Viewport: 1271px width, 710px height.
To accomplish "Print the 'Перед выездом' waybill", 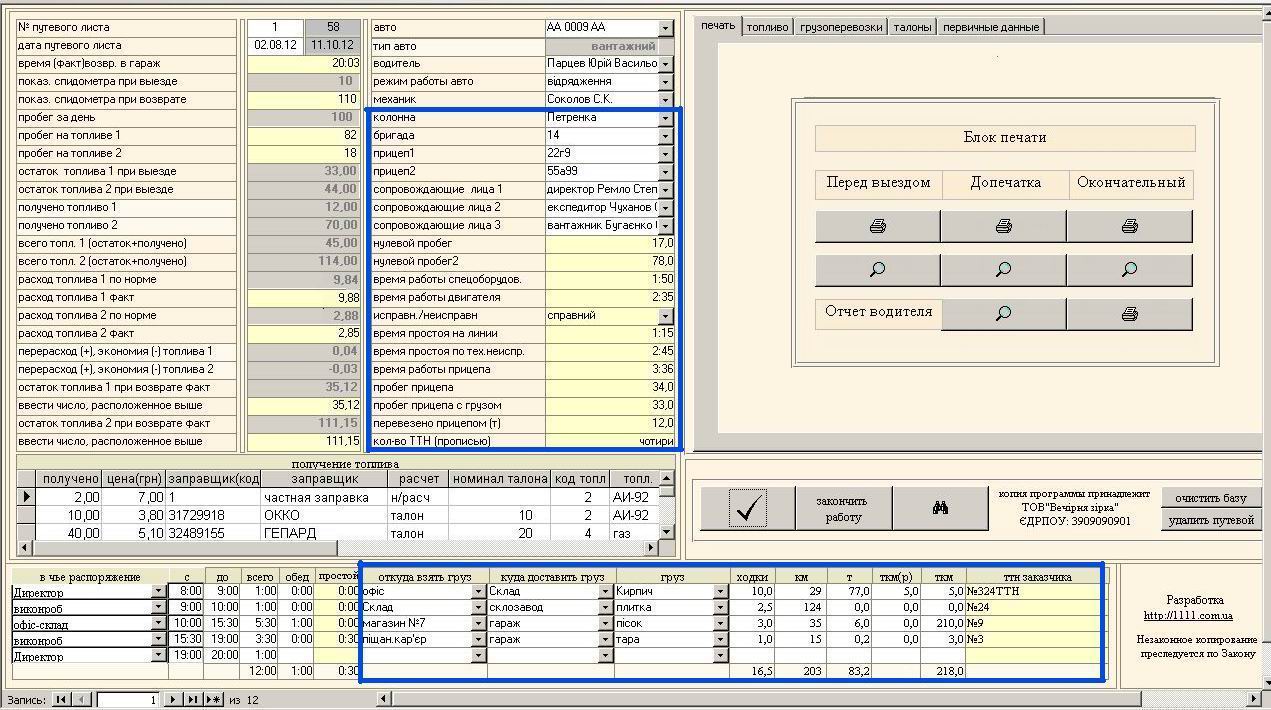I will (877, 226).
